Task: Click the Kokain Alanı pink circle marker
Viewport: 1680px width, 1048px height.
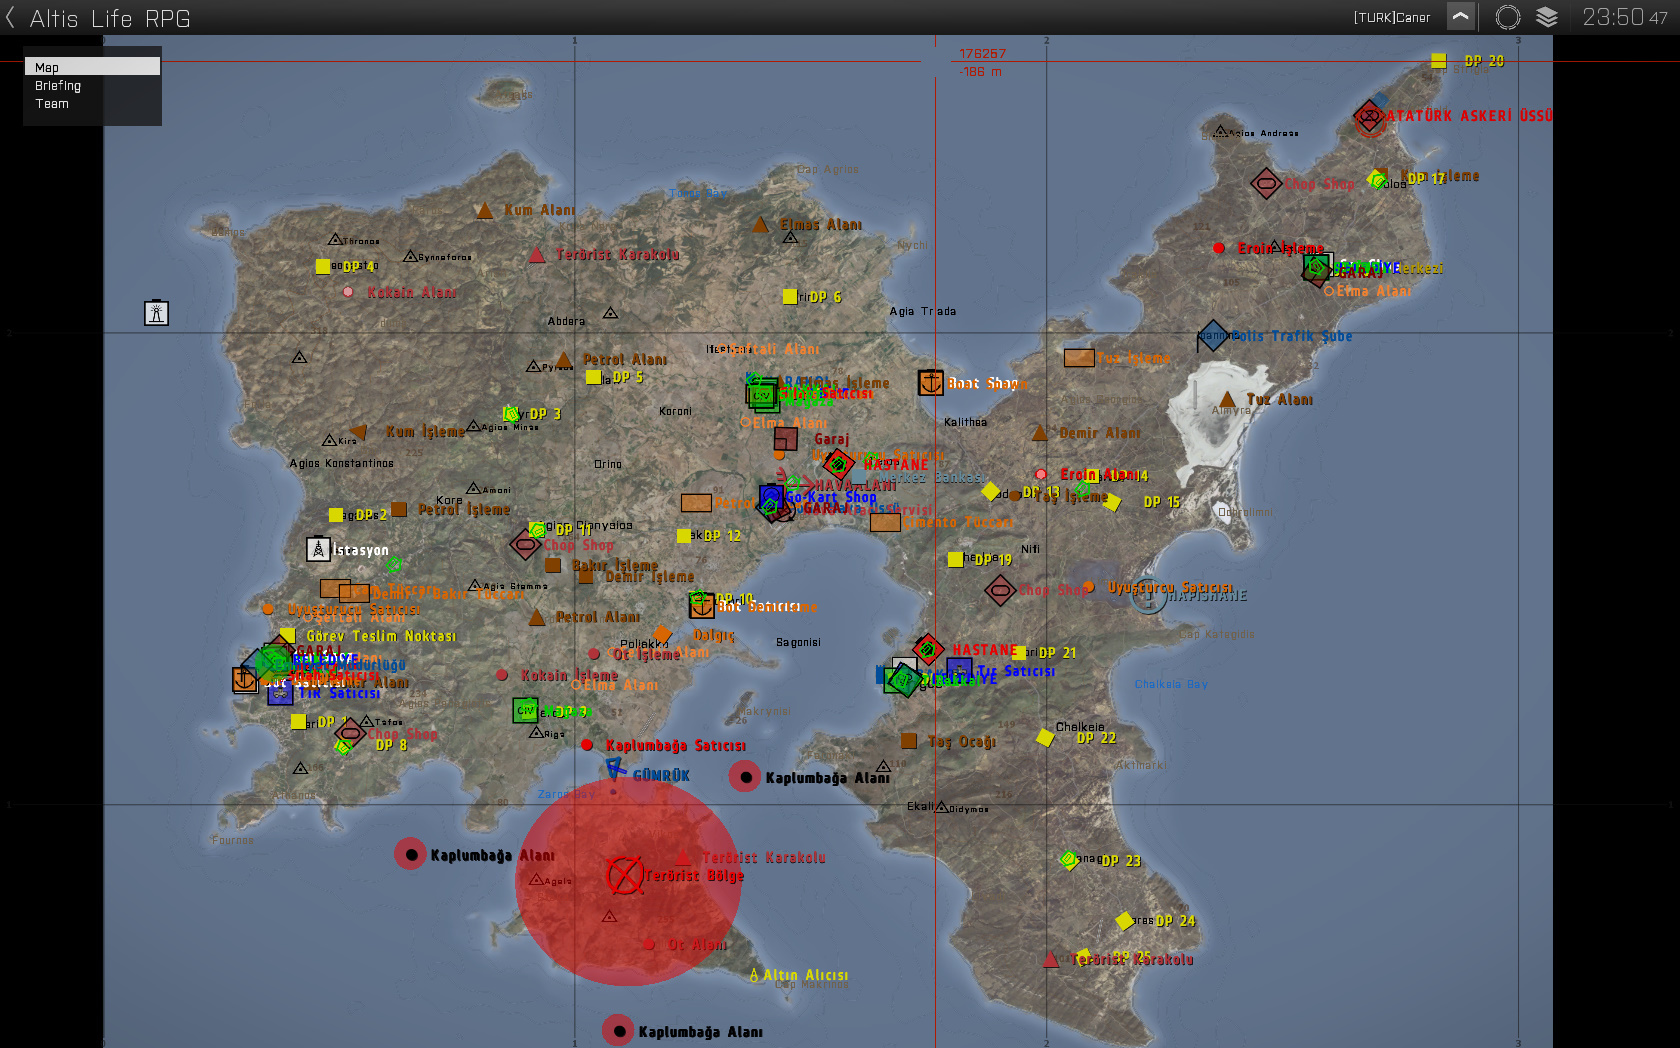Action: pos(348,292)
